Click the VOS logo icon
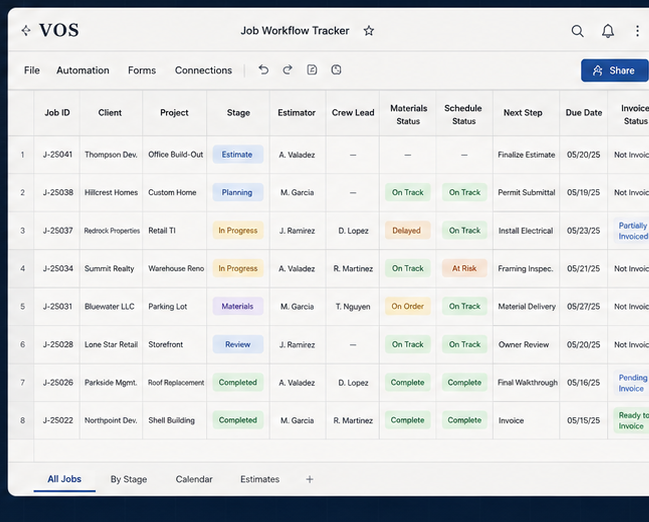 [x=26, y=30]
